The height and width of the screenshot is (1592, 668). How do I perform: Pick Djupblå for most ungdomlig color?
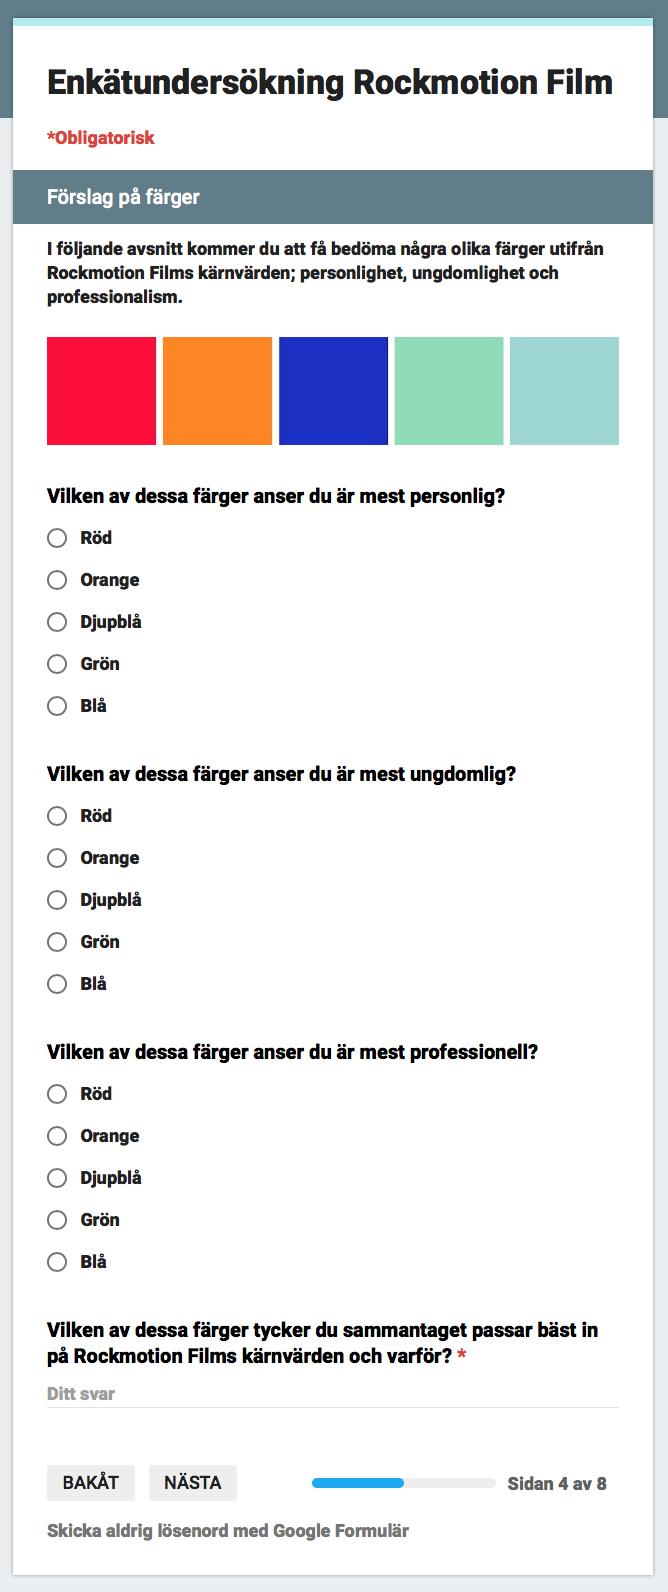[x=57, y=900]
